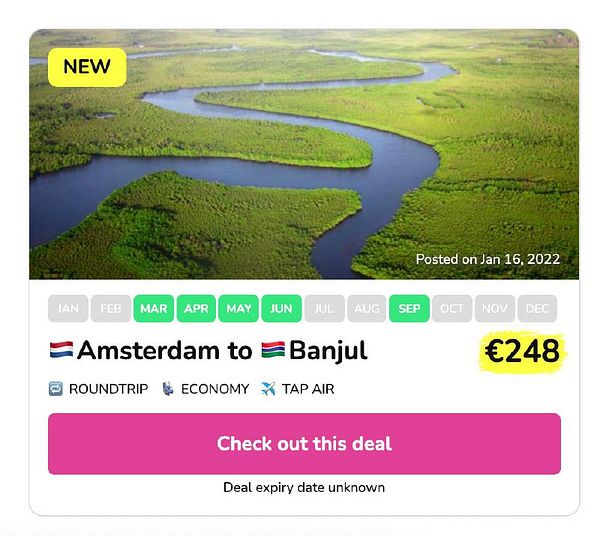Click the roundtrip arrows icon
This screenshot has height=536, width=600.
56,389
